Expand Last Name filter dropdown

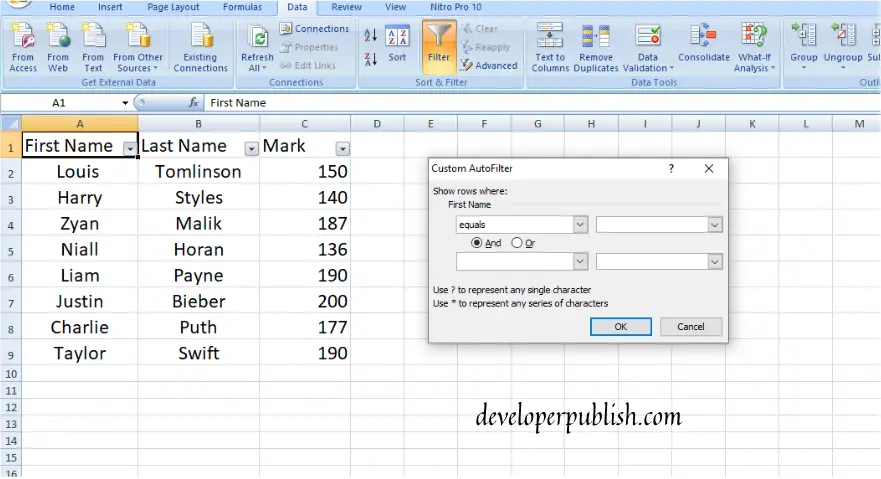coord(252,149)
